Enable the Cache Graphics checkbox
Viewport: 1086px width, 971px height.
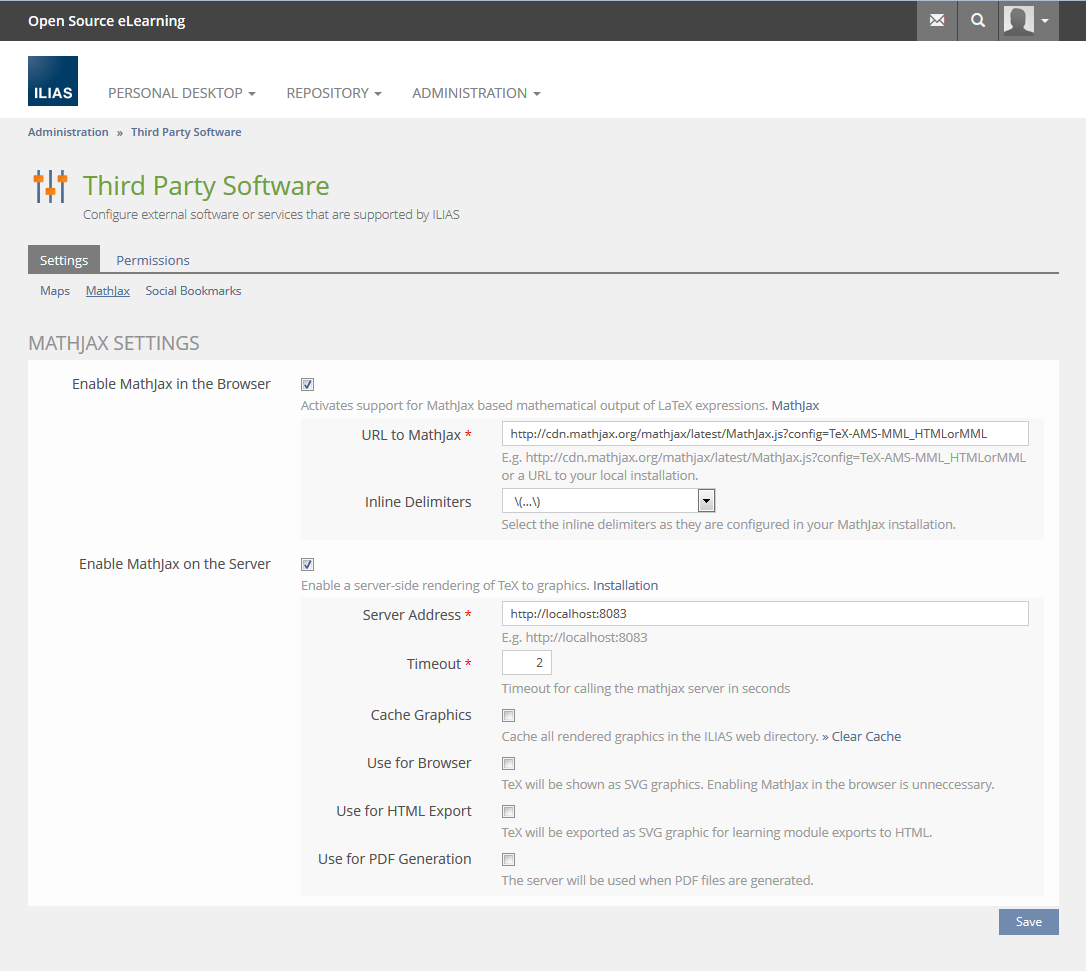tap(509, 715)
